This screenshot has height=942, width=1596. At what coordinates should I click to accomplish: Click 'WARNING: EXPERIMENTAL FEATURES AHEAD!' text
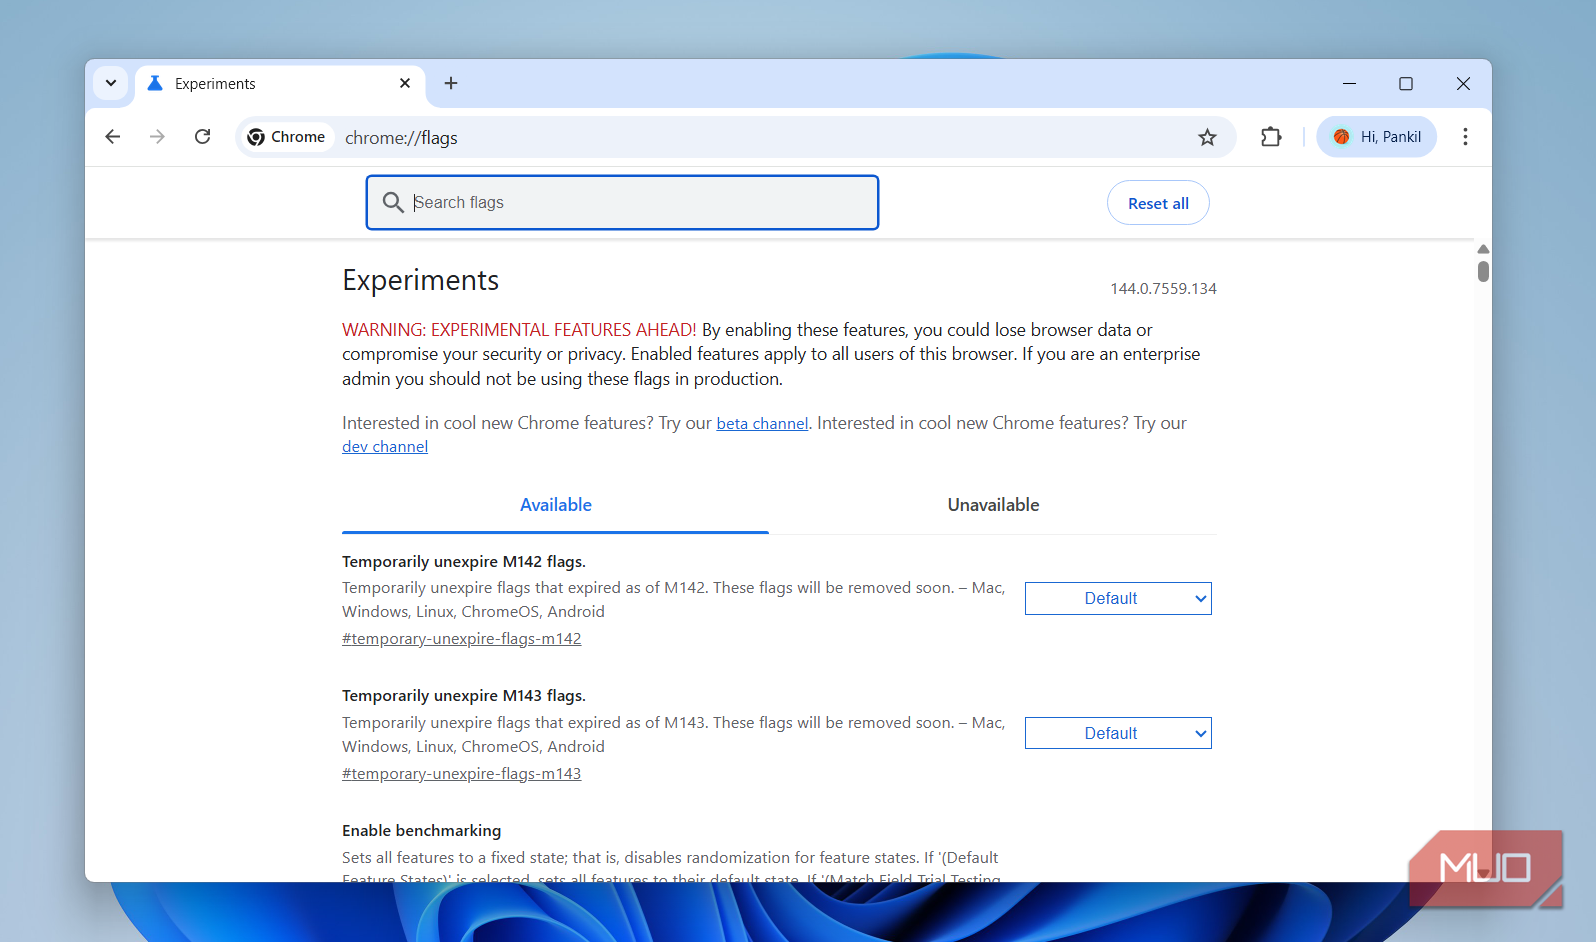coord(519,330)
